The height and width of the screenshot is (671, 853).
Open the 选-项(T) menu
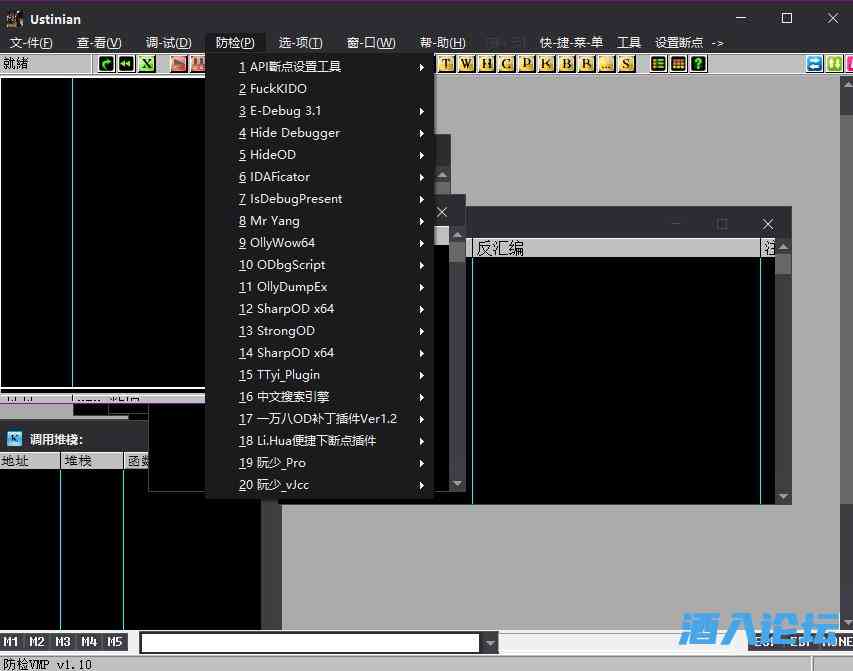coord(300,42)
